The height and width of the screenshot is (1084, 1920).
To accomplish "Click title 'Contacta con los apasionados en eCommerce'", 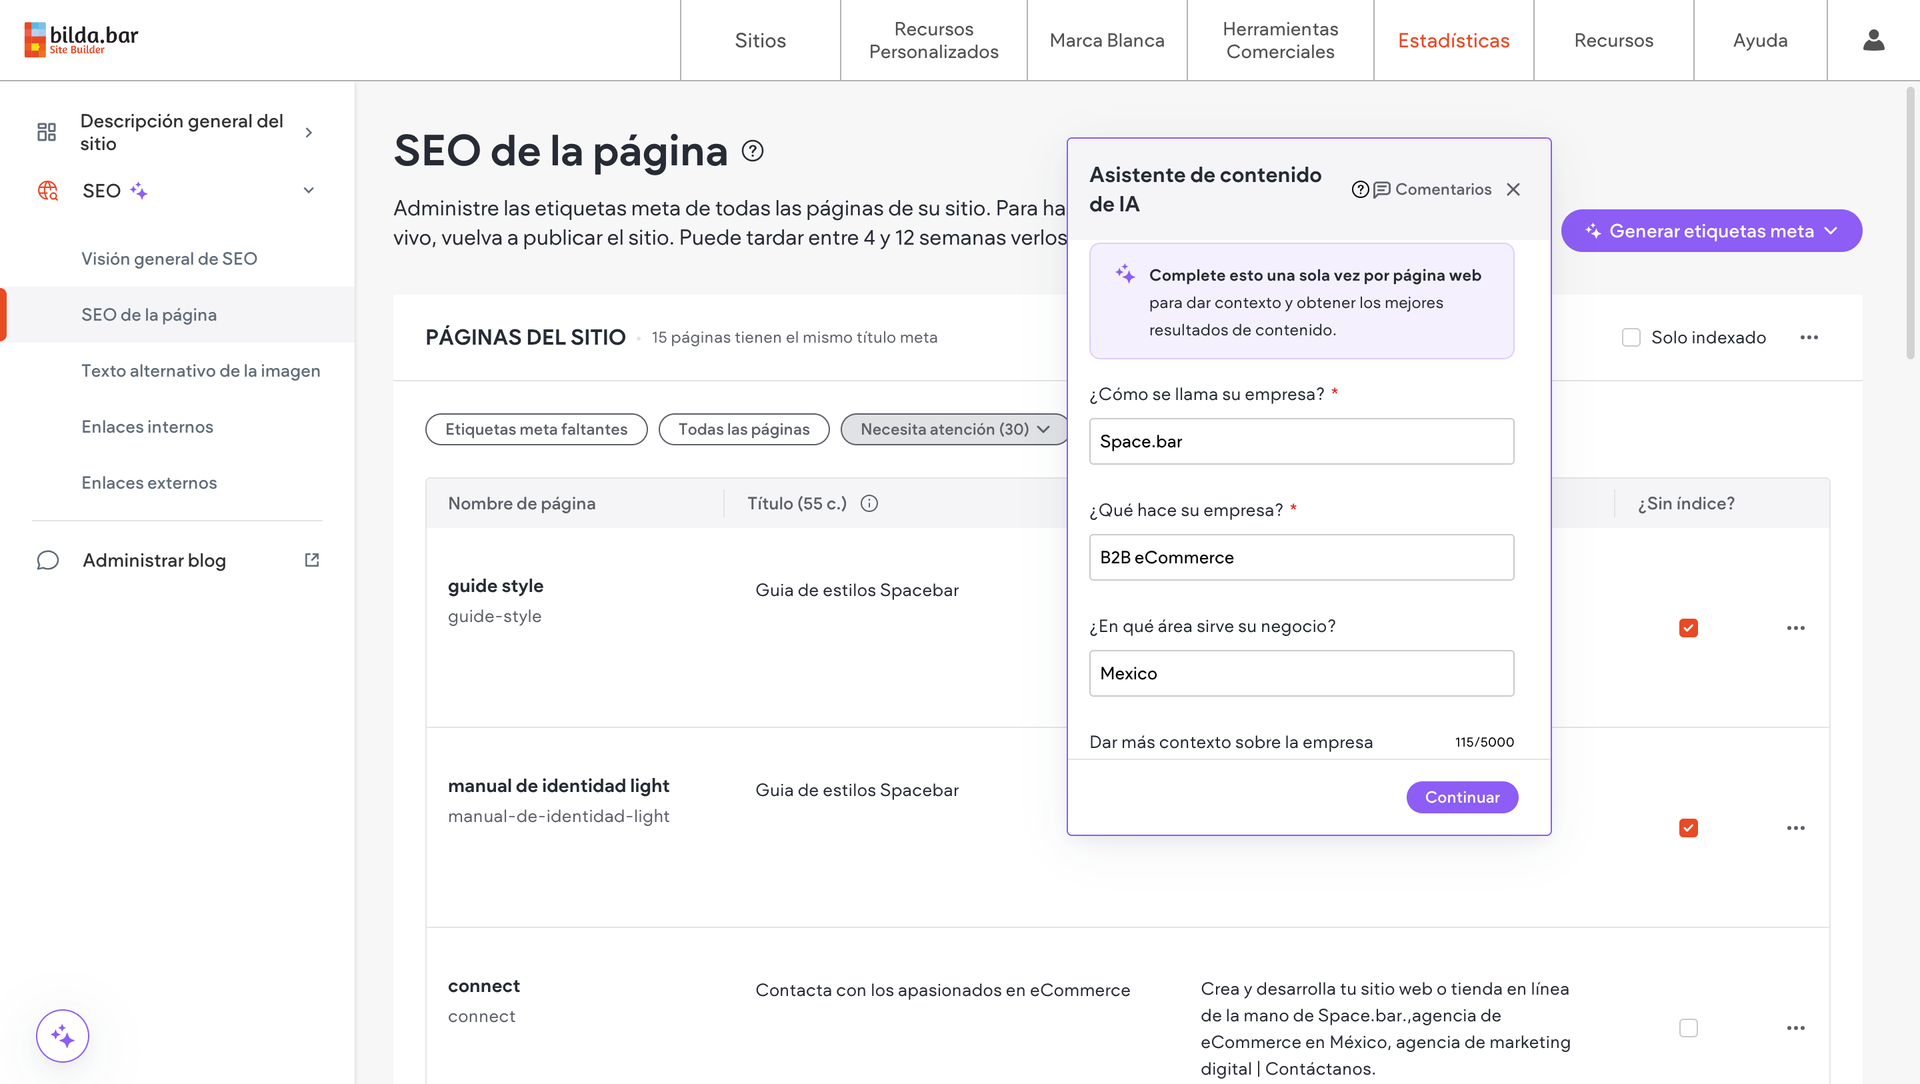I will click(x=942, y=990).
